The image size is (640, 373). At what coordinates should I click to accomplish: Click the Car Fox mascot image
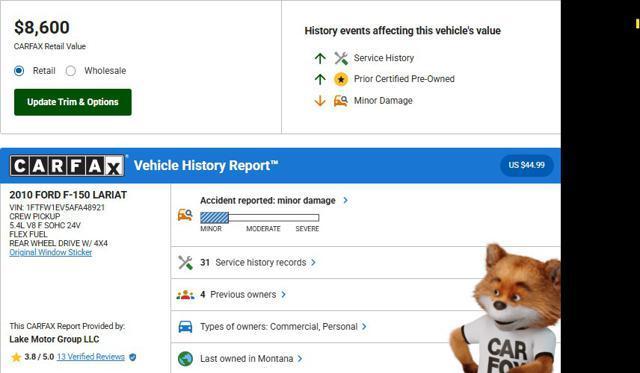click(x=506, y=309)
